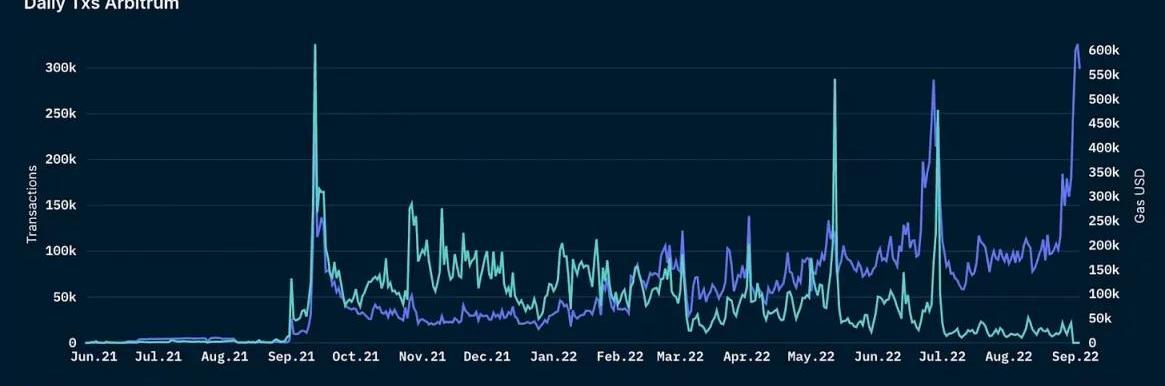This screenshot has height=386, width=1165.
Task: Click the Sep.21 x-axis label
Action: click(291, 357)
